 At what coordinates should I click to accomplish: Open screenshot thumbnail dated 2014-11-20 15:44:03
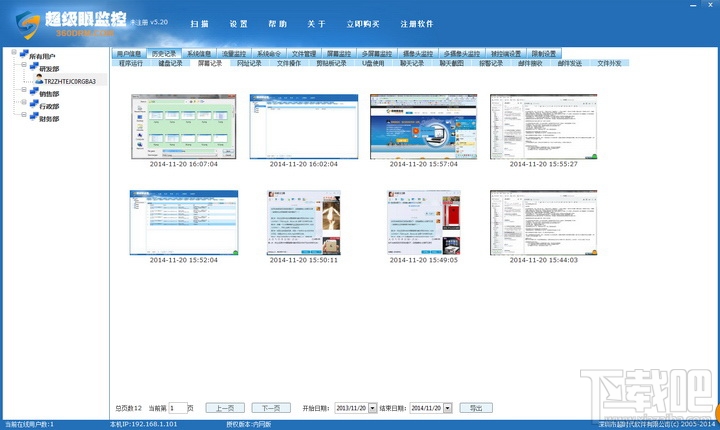tap(544, 223)
